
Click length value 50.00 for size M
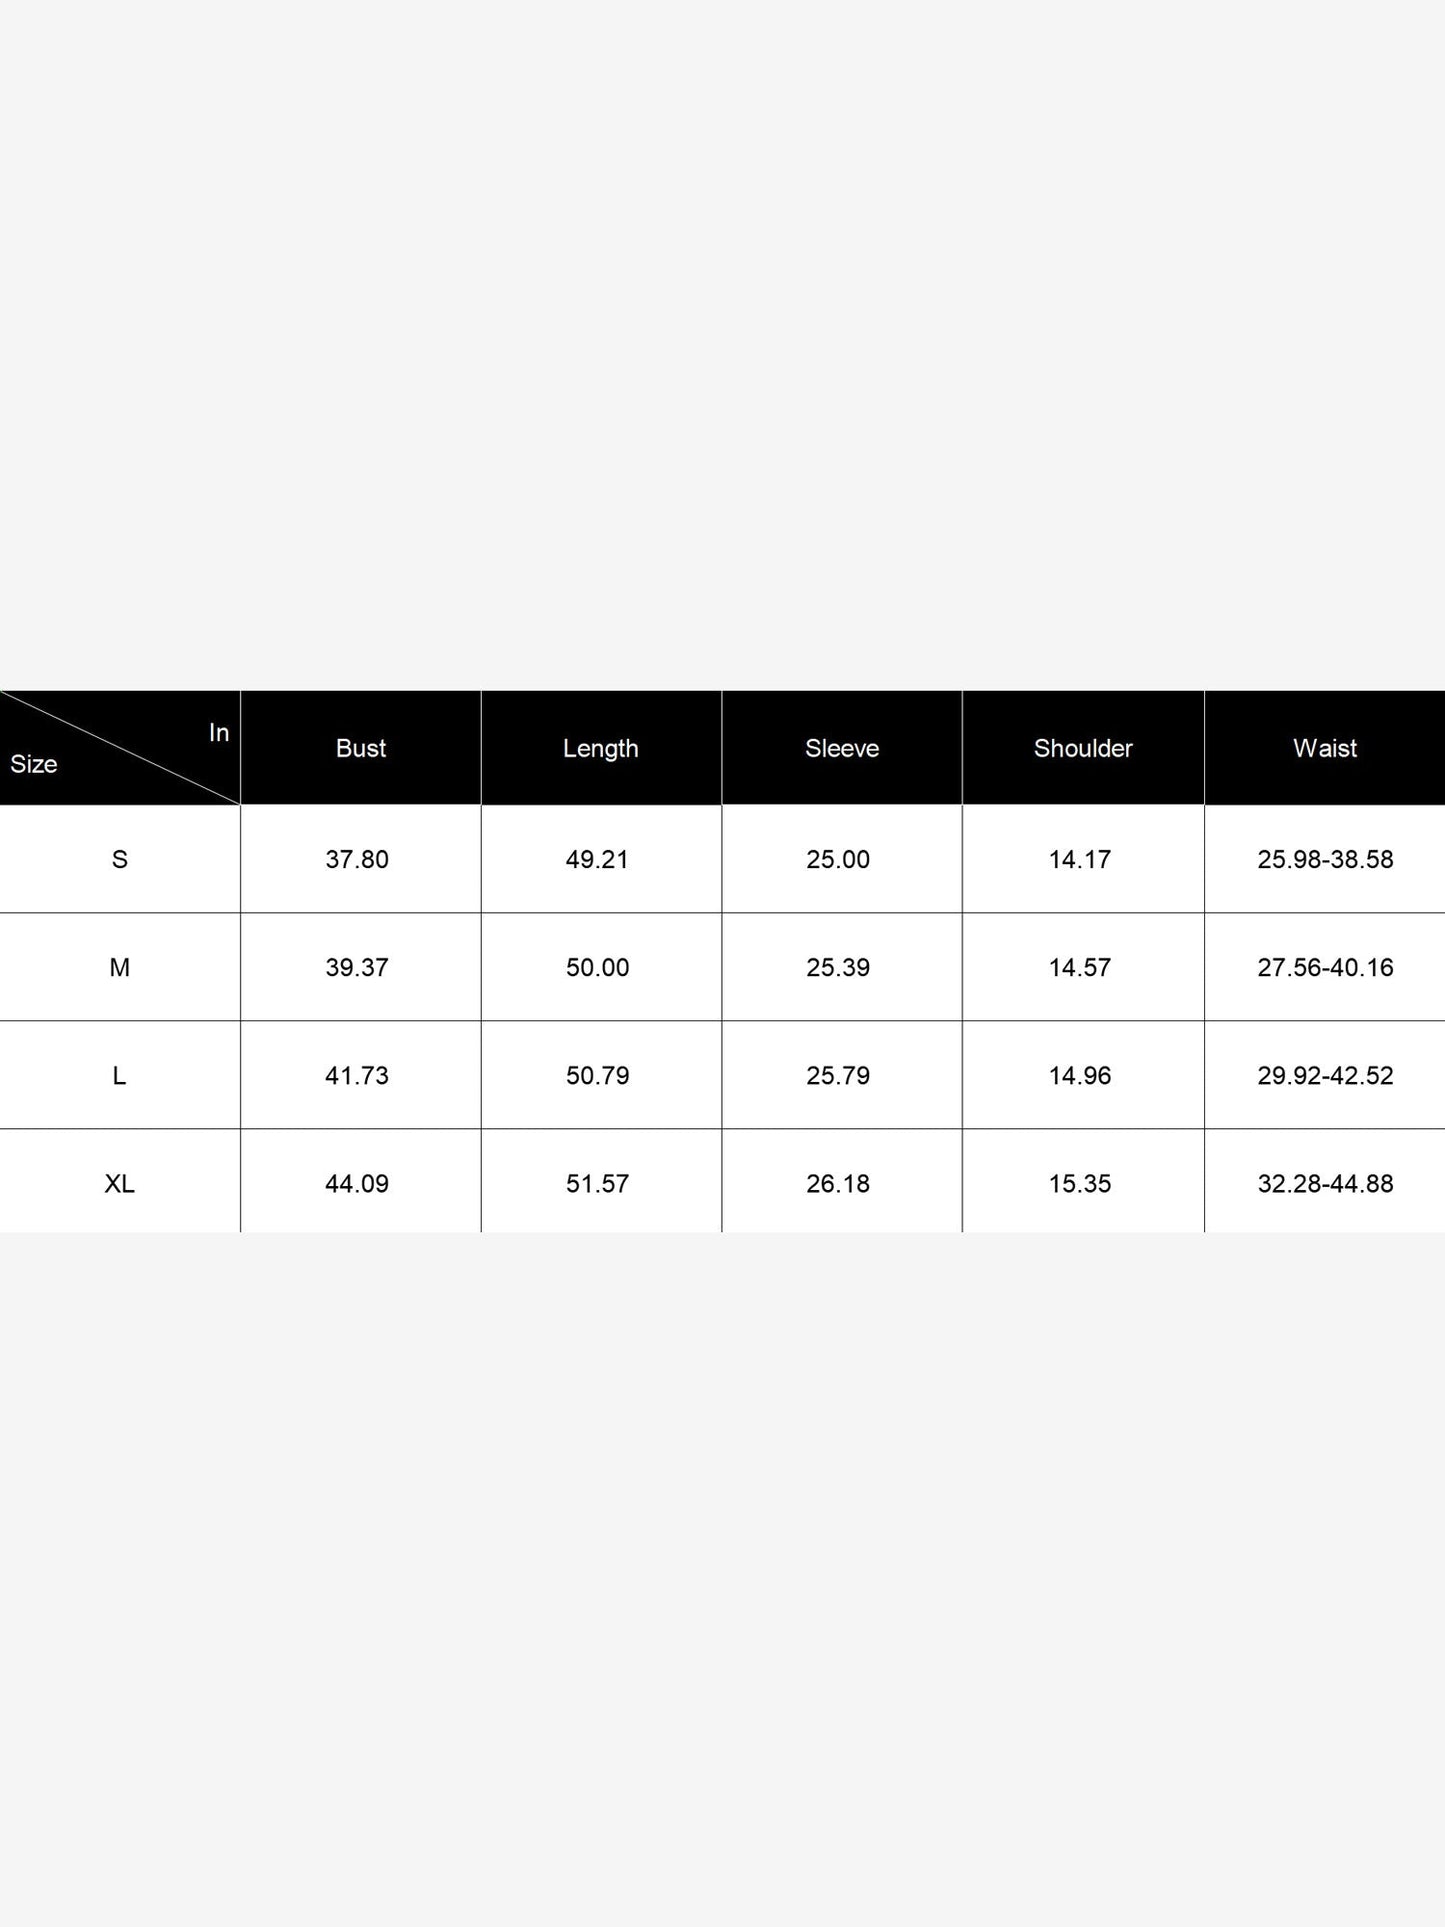click(x=598, y=967)
